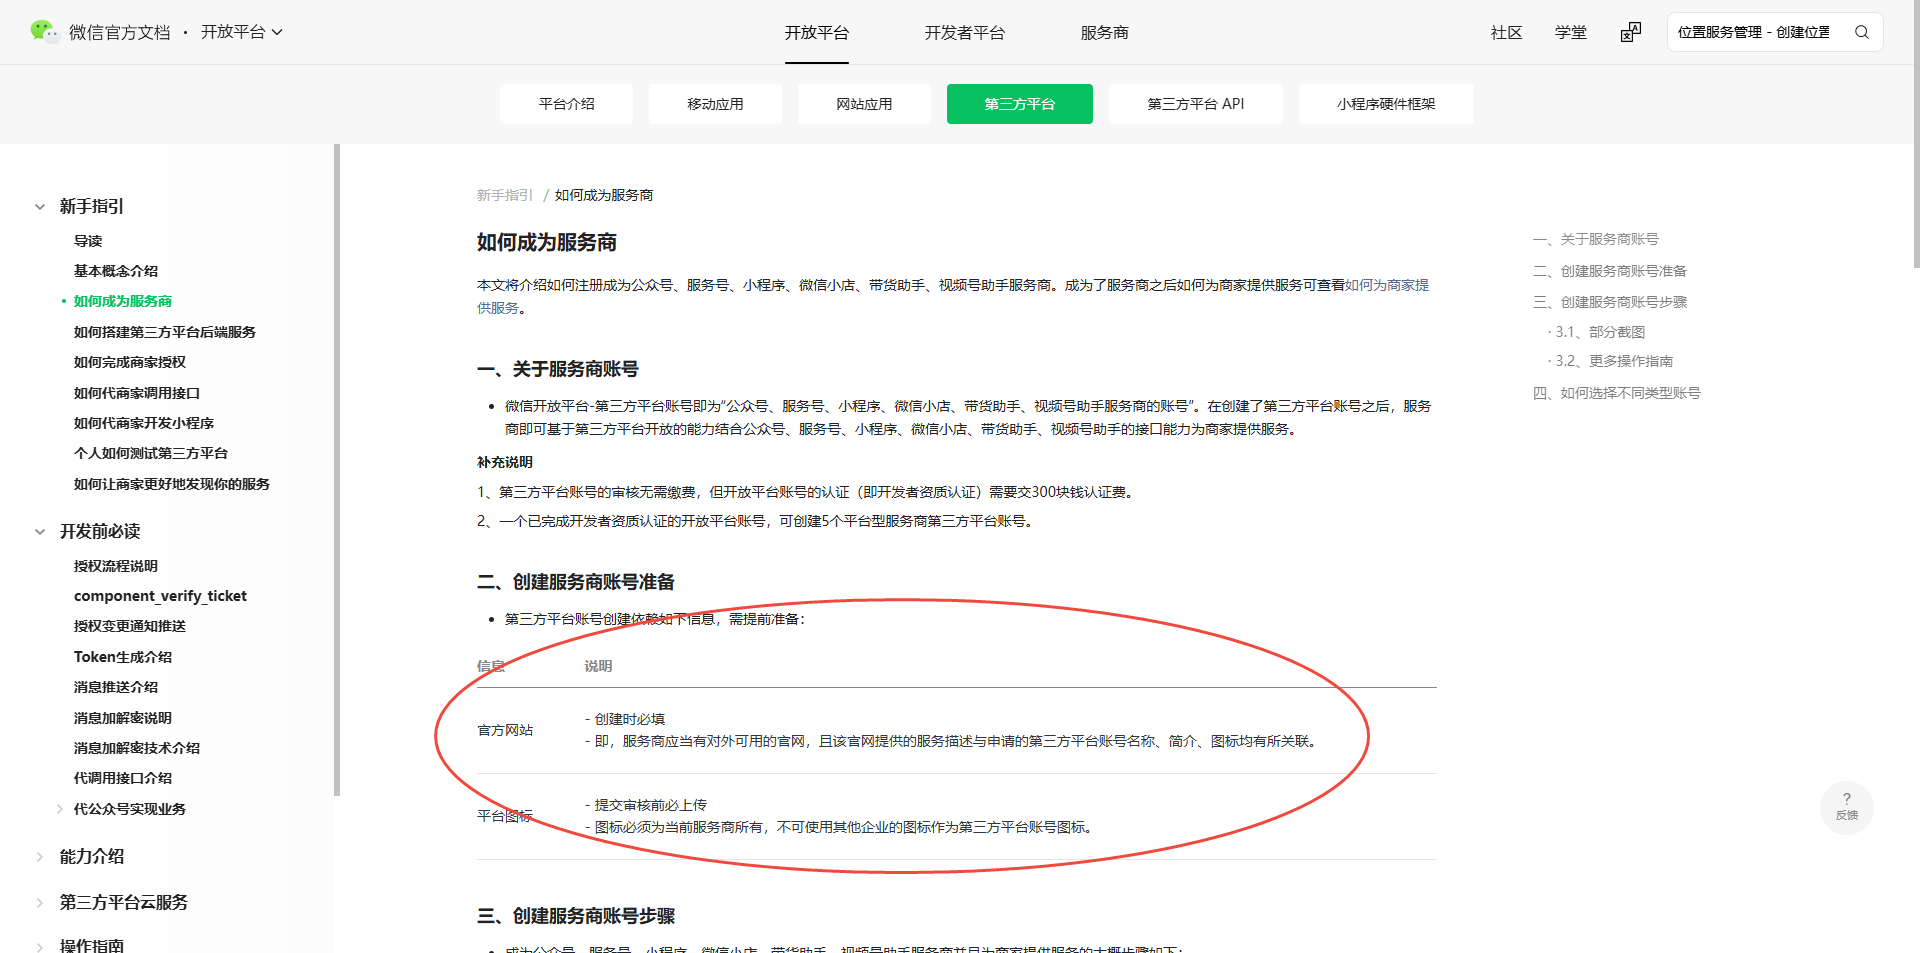Focus the header search input field
The height and width of the screenshot is (953, 1920).
click(1755, 32)
